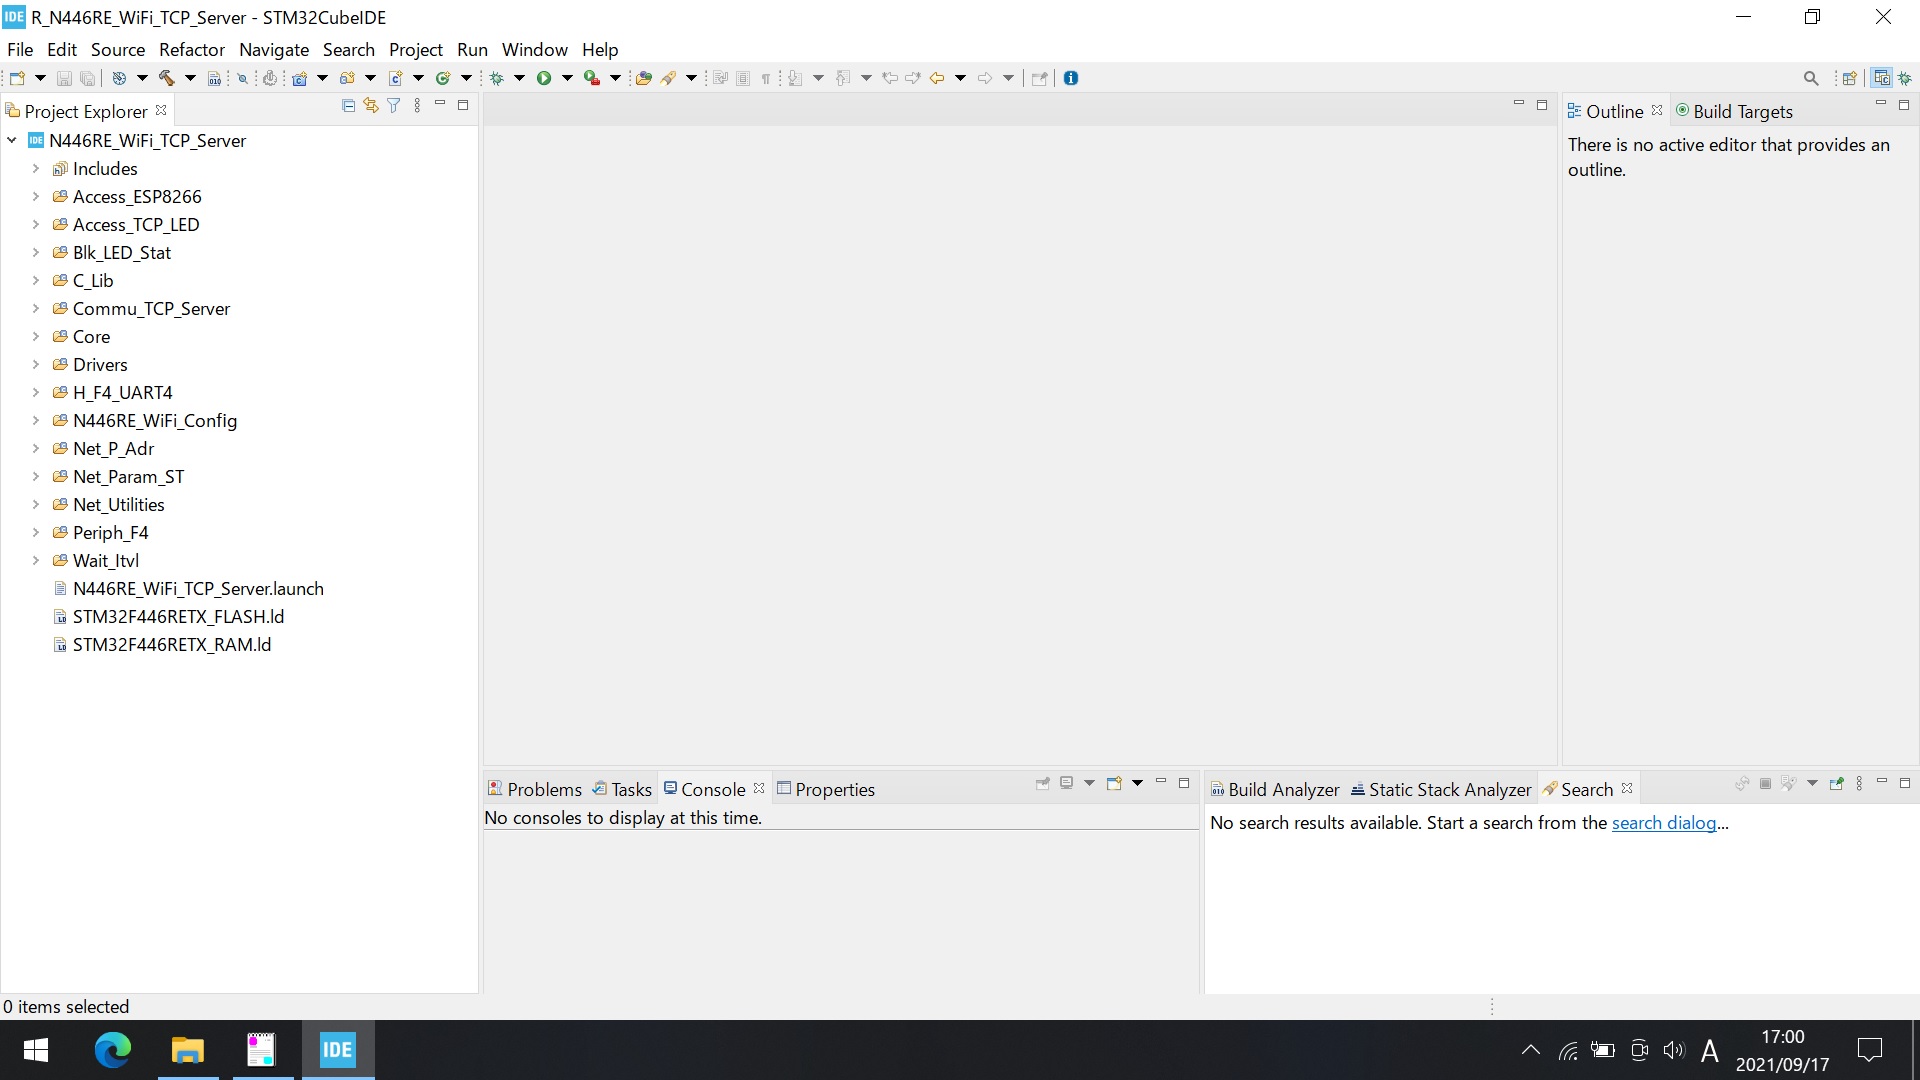Click the Debug bug icon

497,78
